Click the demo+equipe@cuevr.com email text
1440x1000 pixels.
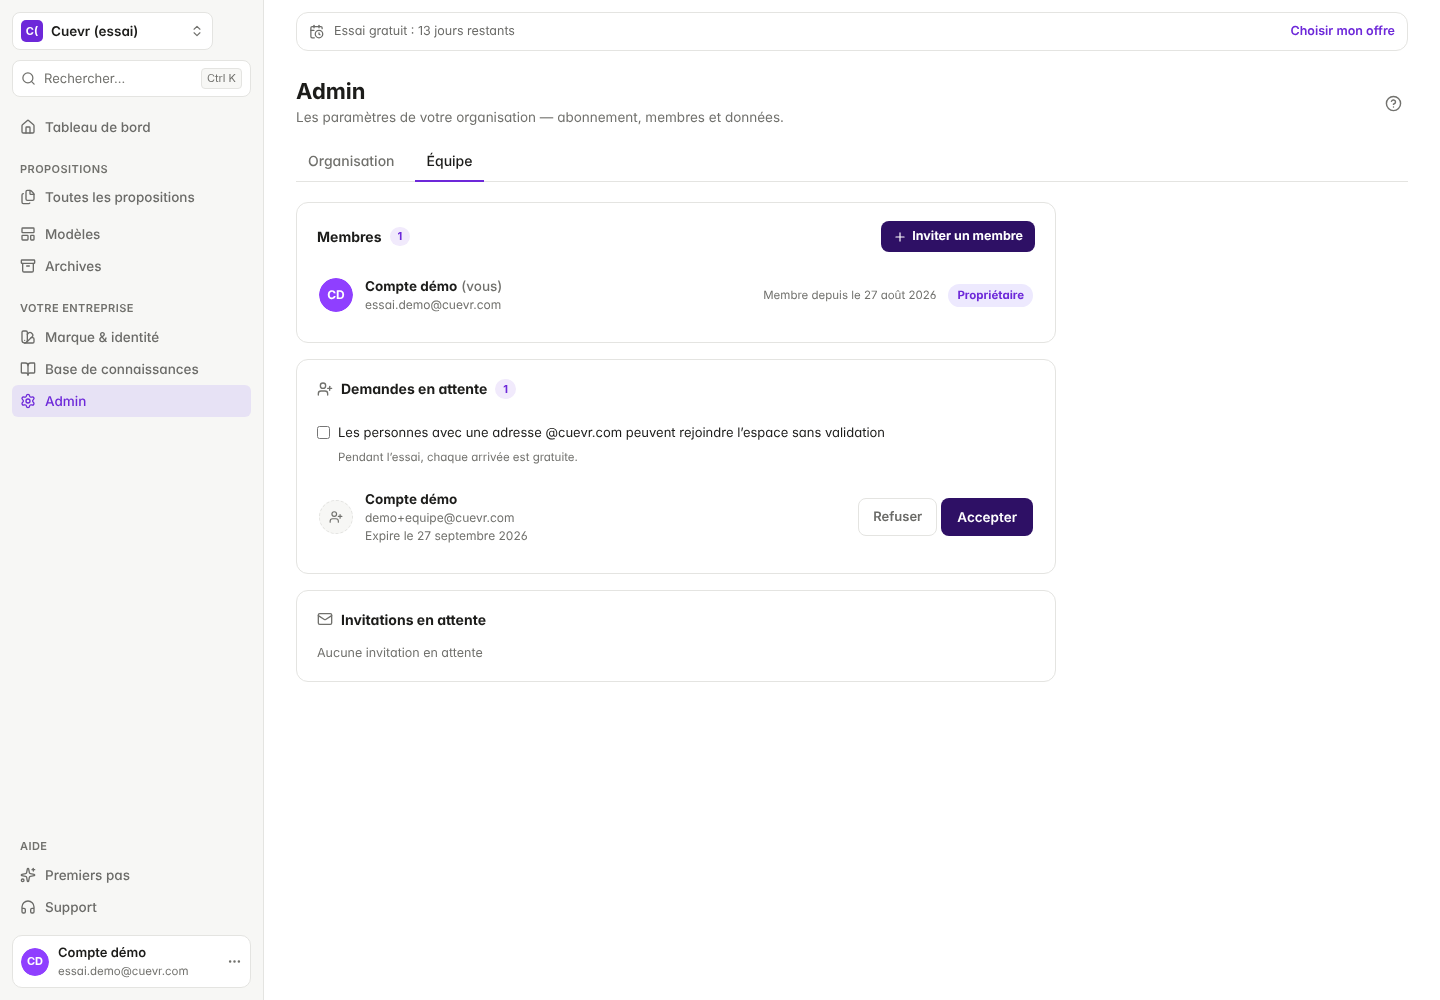click(x=439, y=518)
